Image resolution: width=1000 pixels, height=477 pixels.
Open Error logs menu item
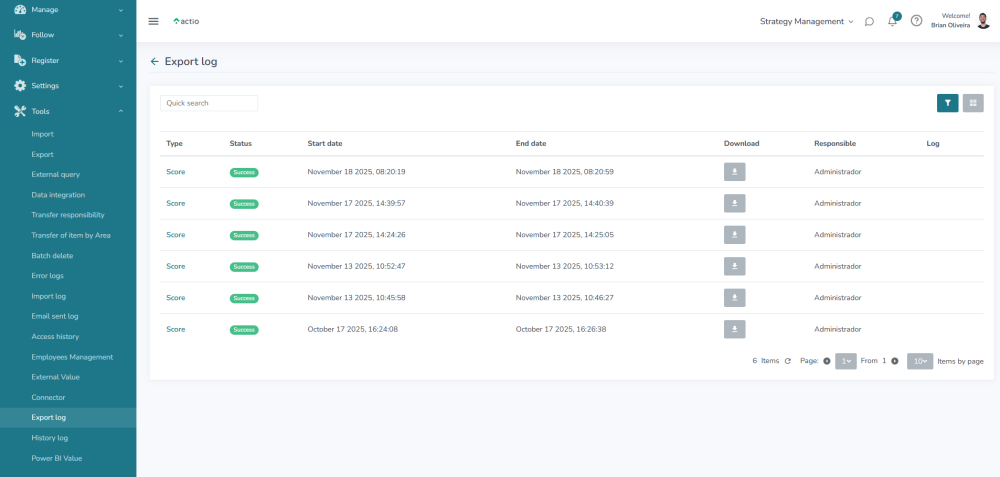47,275
